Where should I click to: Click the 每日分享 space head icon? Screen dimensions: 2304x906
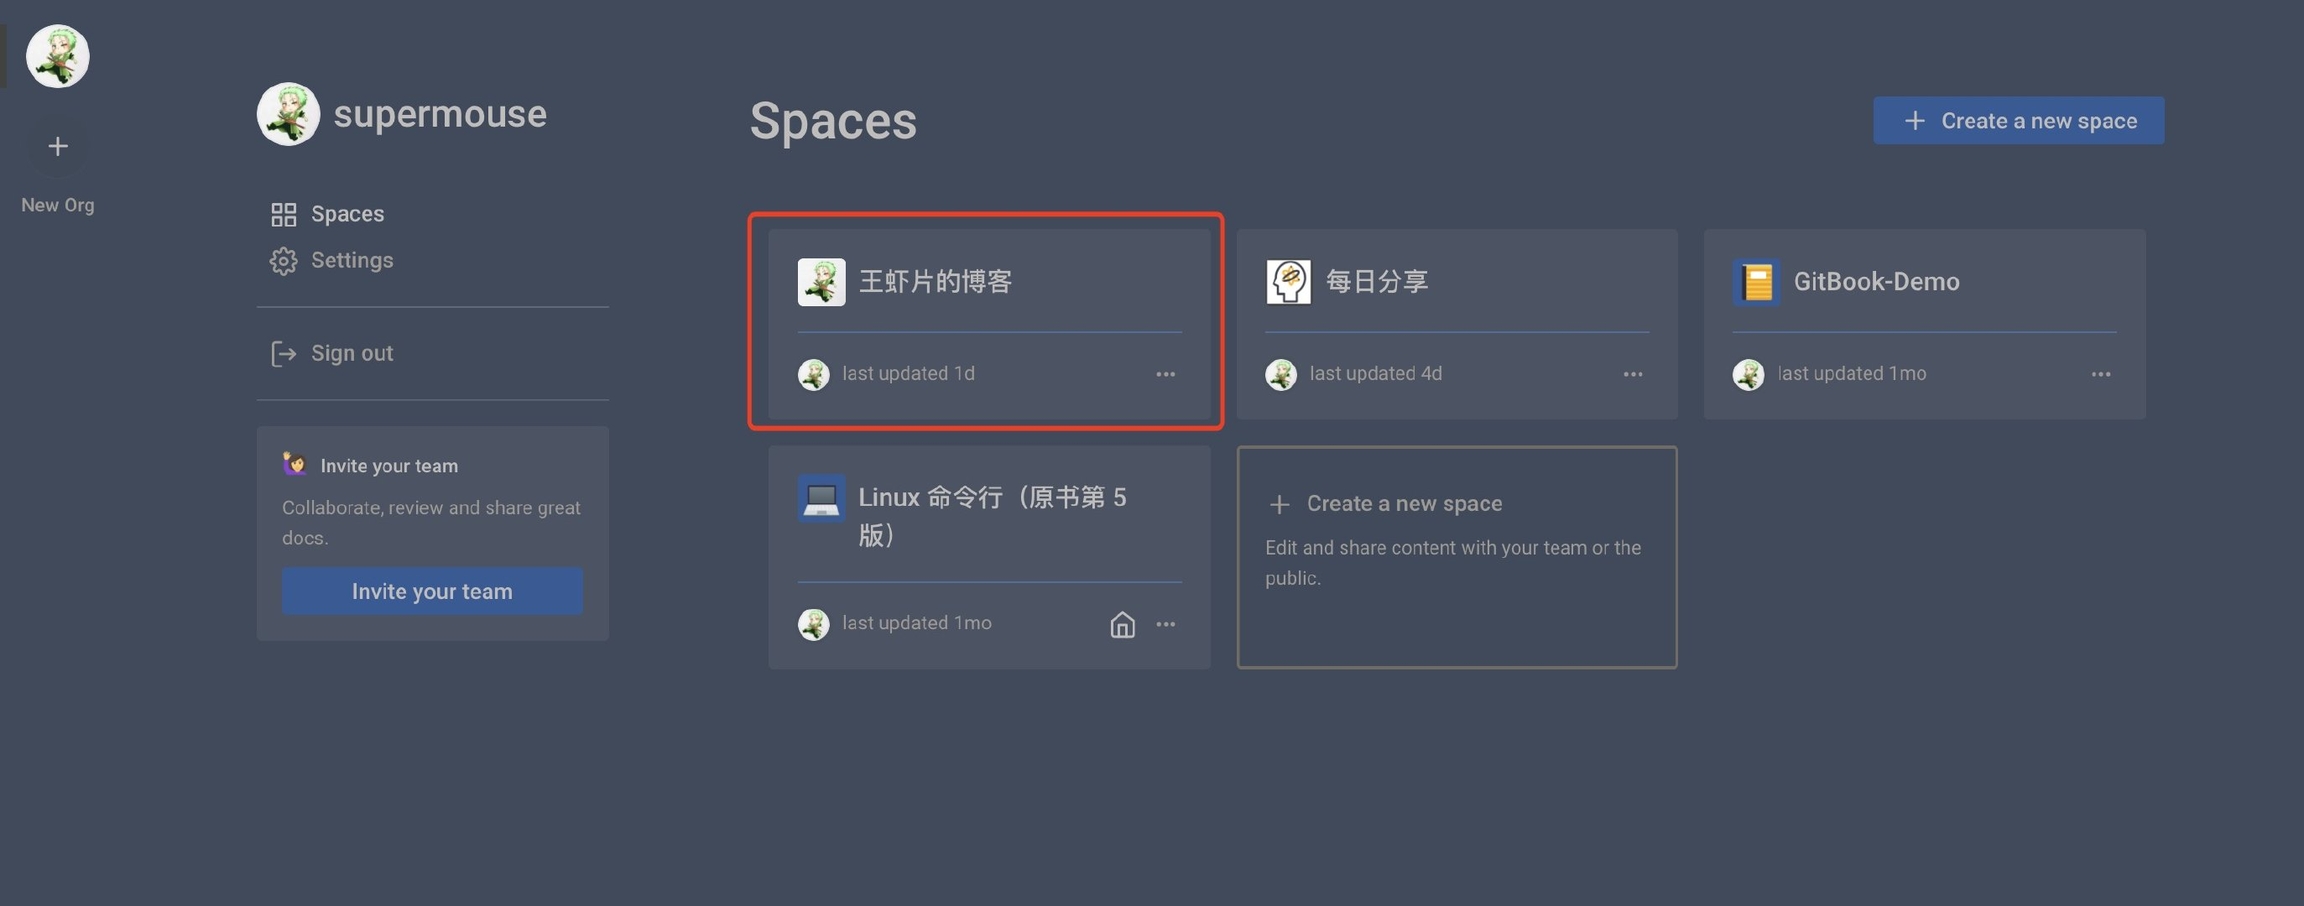(1288, 282)
